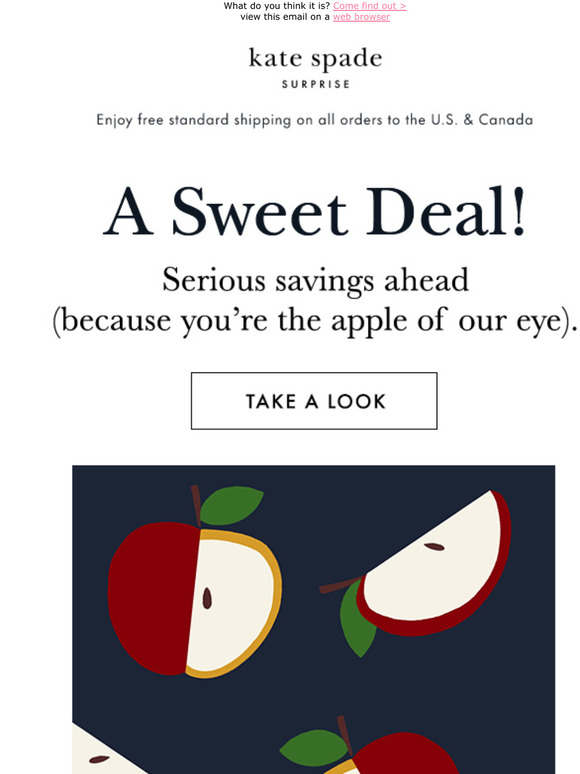Click the "apple of our eye" line

coord(315,321)
